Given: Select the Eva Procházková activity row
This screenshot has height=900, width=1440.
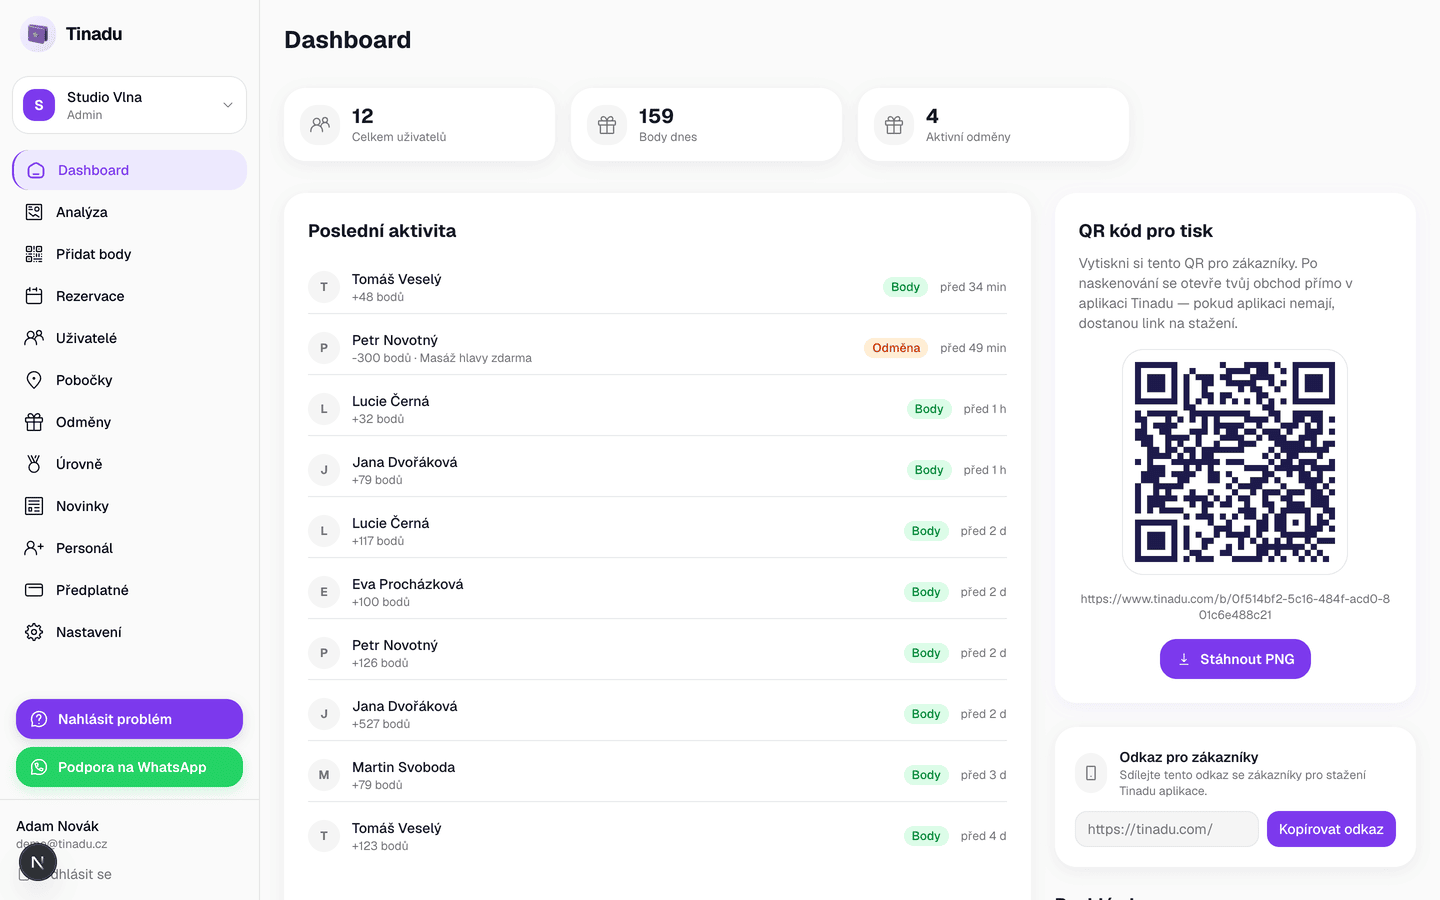Looking at the screenshot, I should pos(657,592).
